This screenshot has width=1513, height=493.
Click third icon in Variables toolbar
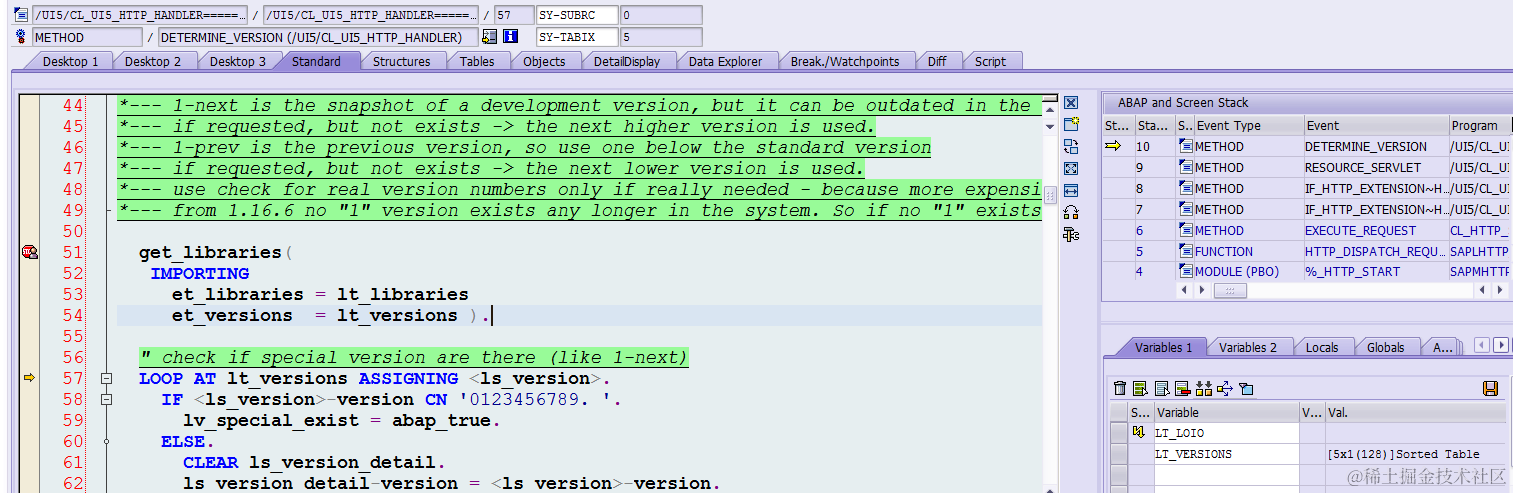[1162, 388]
